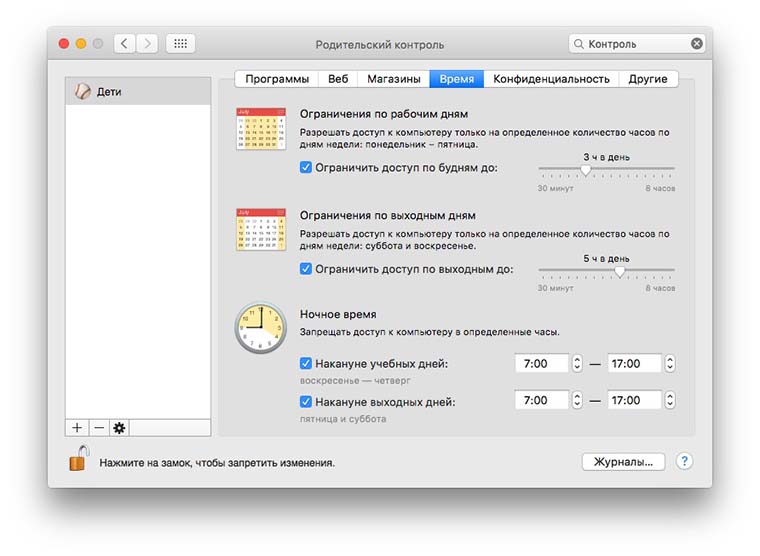
Task: Toggle Ограничить доступ по будням checkbox
Action: tap(305, 168)
